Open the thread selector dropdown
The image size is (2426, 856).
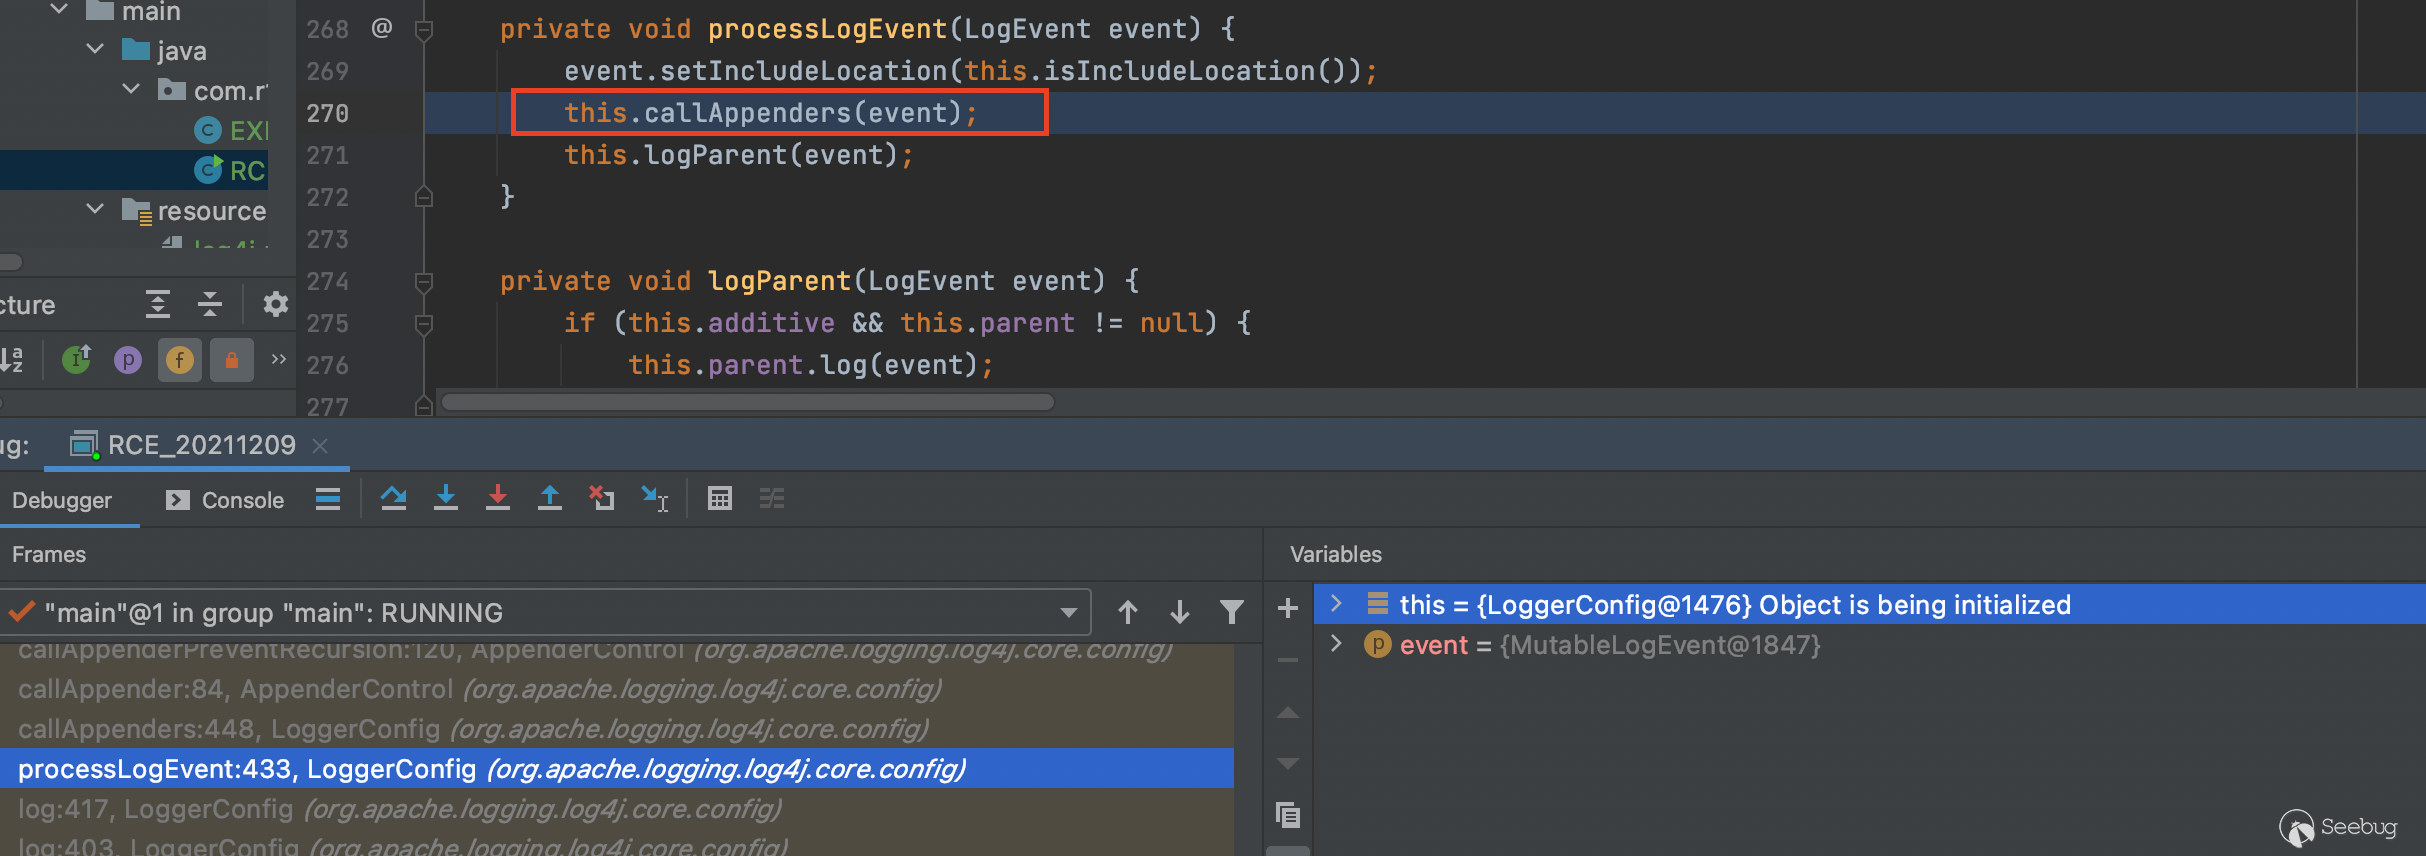click(x=1068, y=612)
